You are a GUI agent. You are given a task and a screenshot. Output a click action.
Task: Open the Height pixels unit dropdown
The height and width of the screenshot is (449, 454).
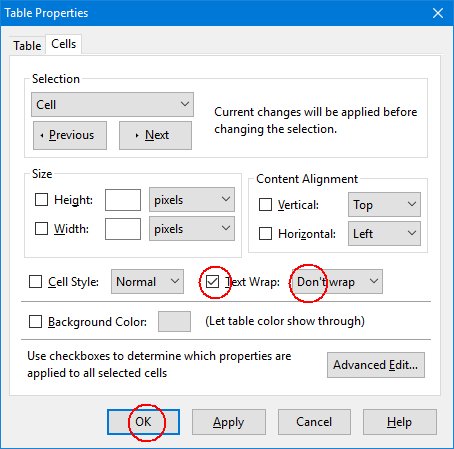point(192,200)
